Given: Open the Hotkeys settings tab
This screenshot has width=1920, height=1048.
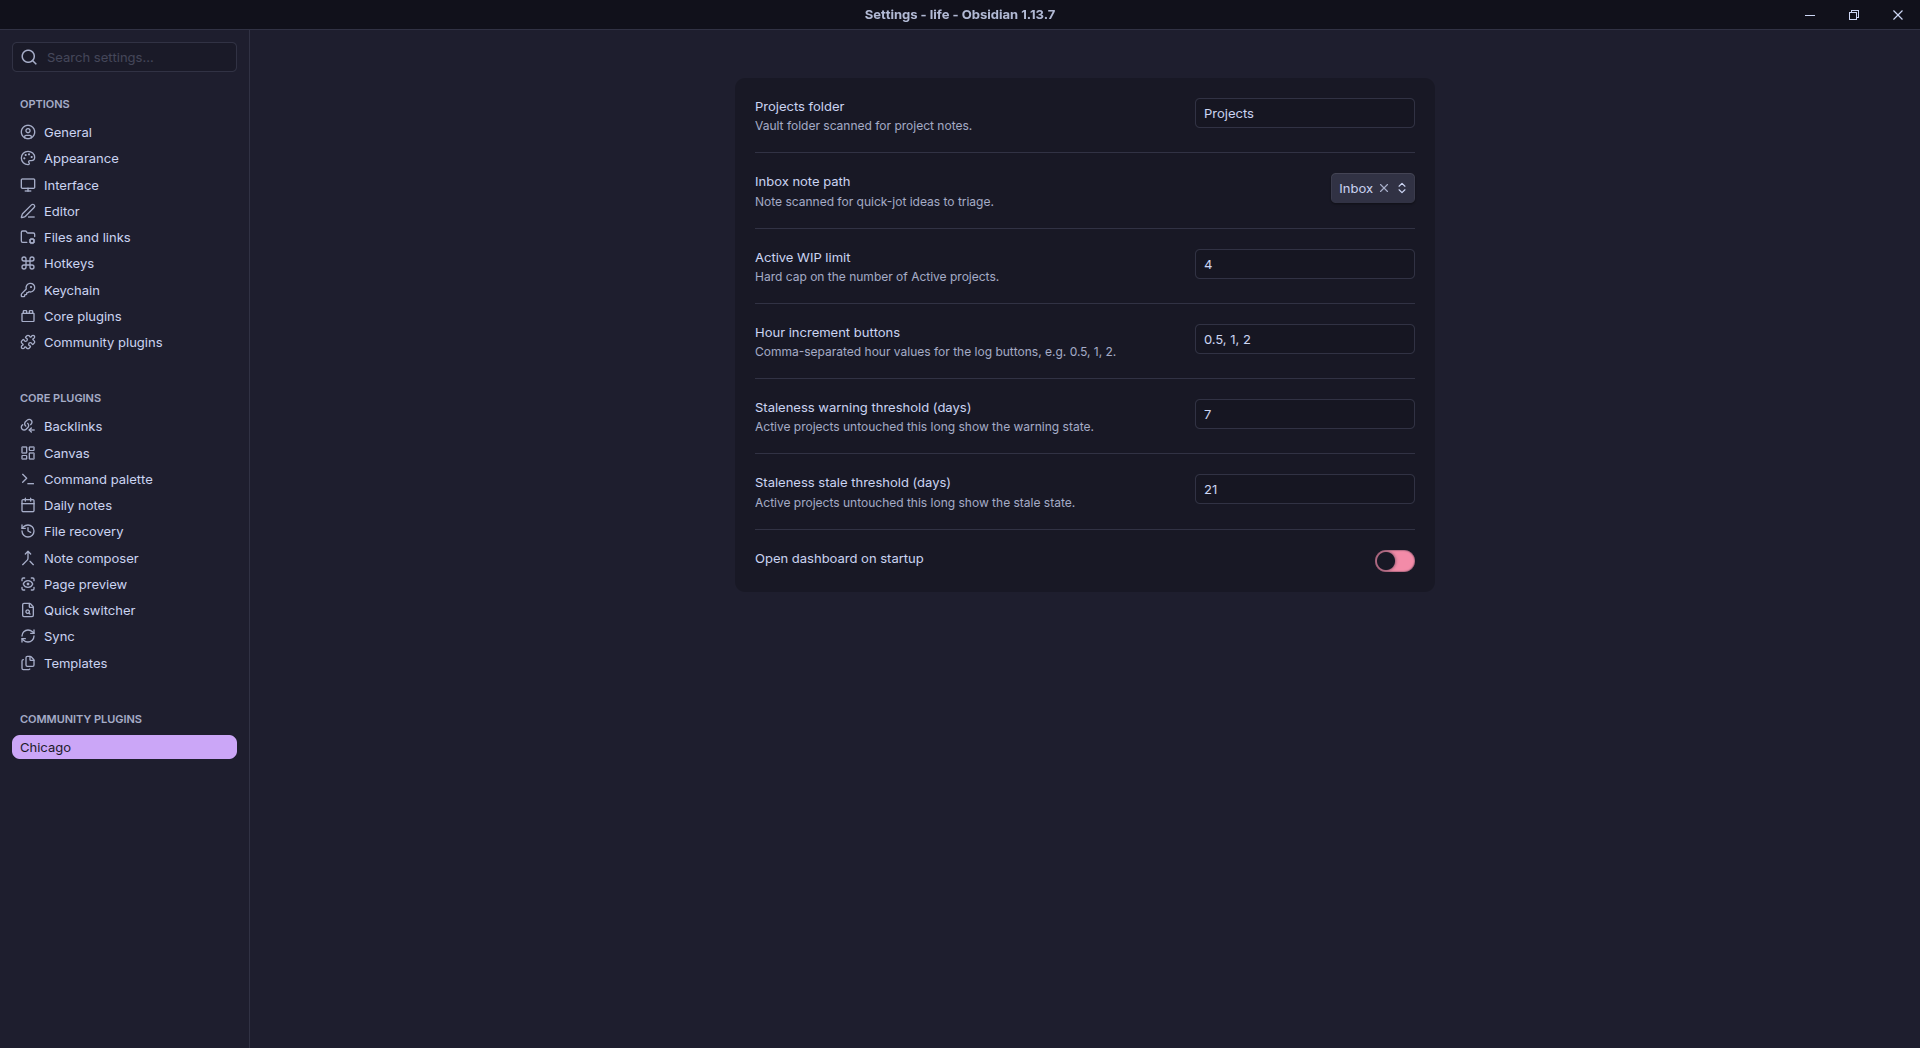Looking at the screenshot, I should [x=124, y=263].
